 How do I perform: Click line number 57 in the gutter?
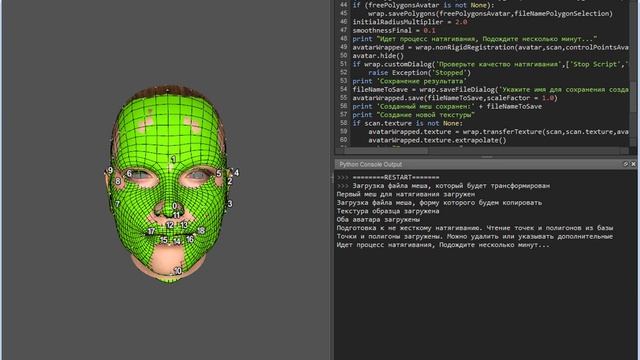pos(344,115)
